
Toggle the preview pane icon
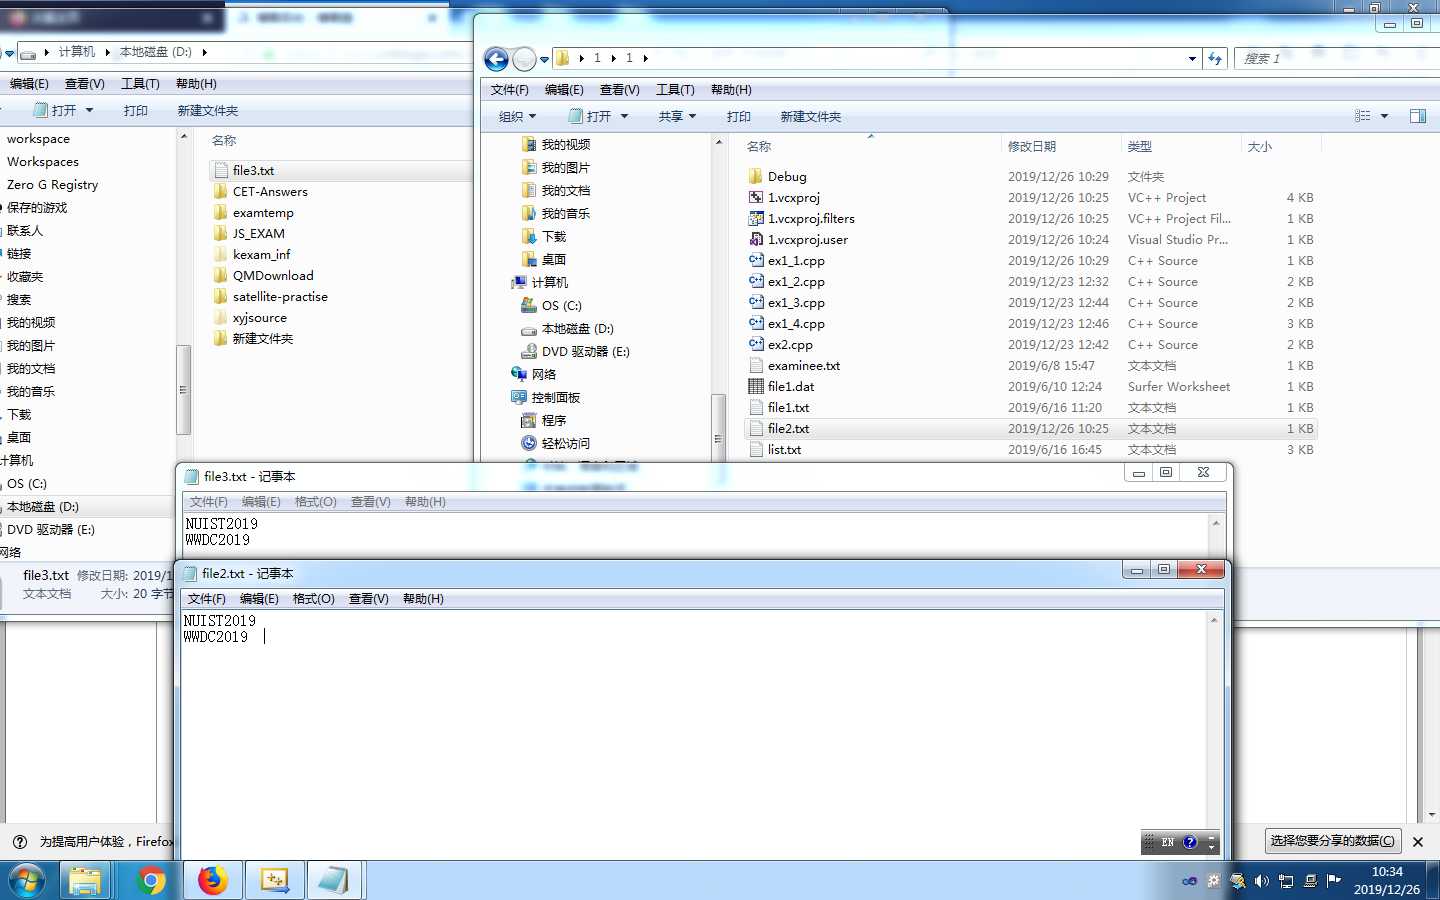(x=1417, y=116)
